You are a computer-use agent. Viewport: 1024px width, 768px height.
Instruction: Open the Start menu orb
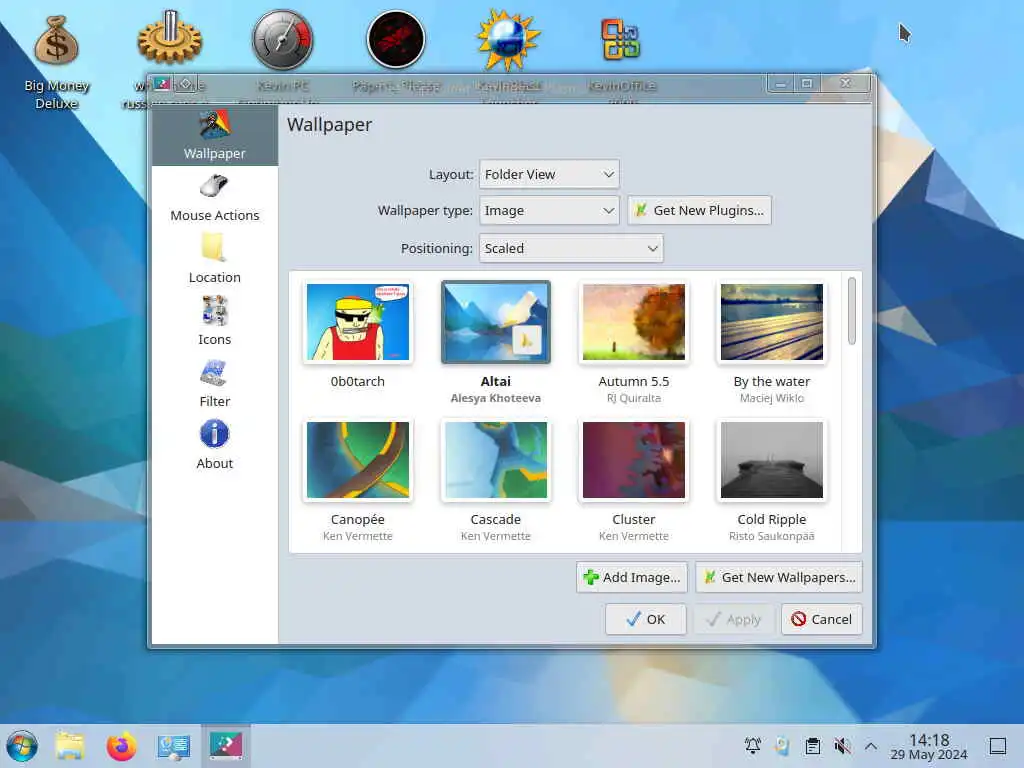[22, 746]
